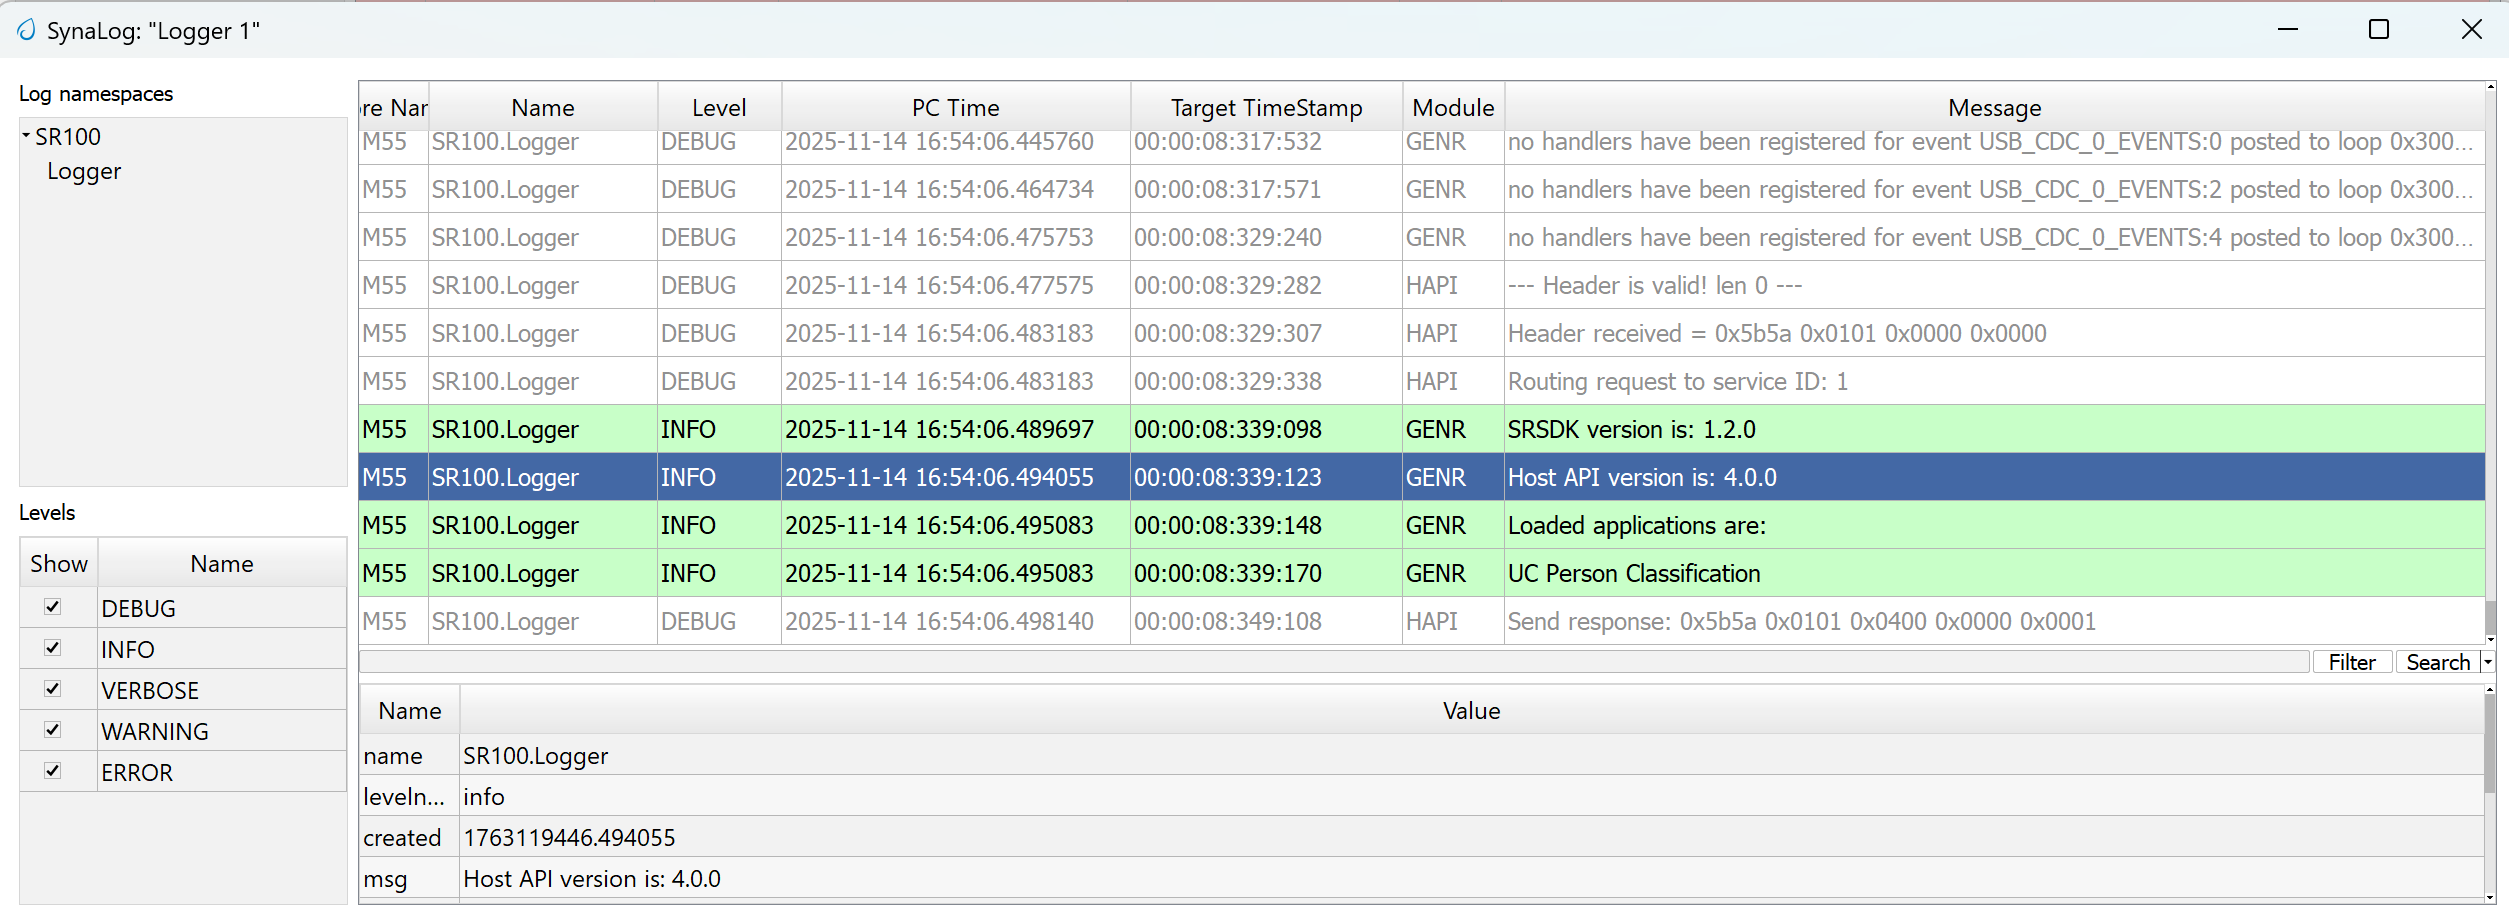Open the Search button dropdown arrow
The width and height of the screenshot is (2509, 921).
2488,662
